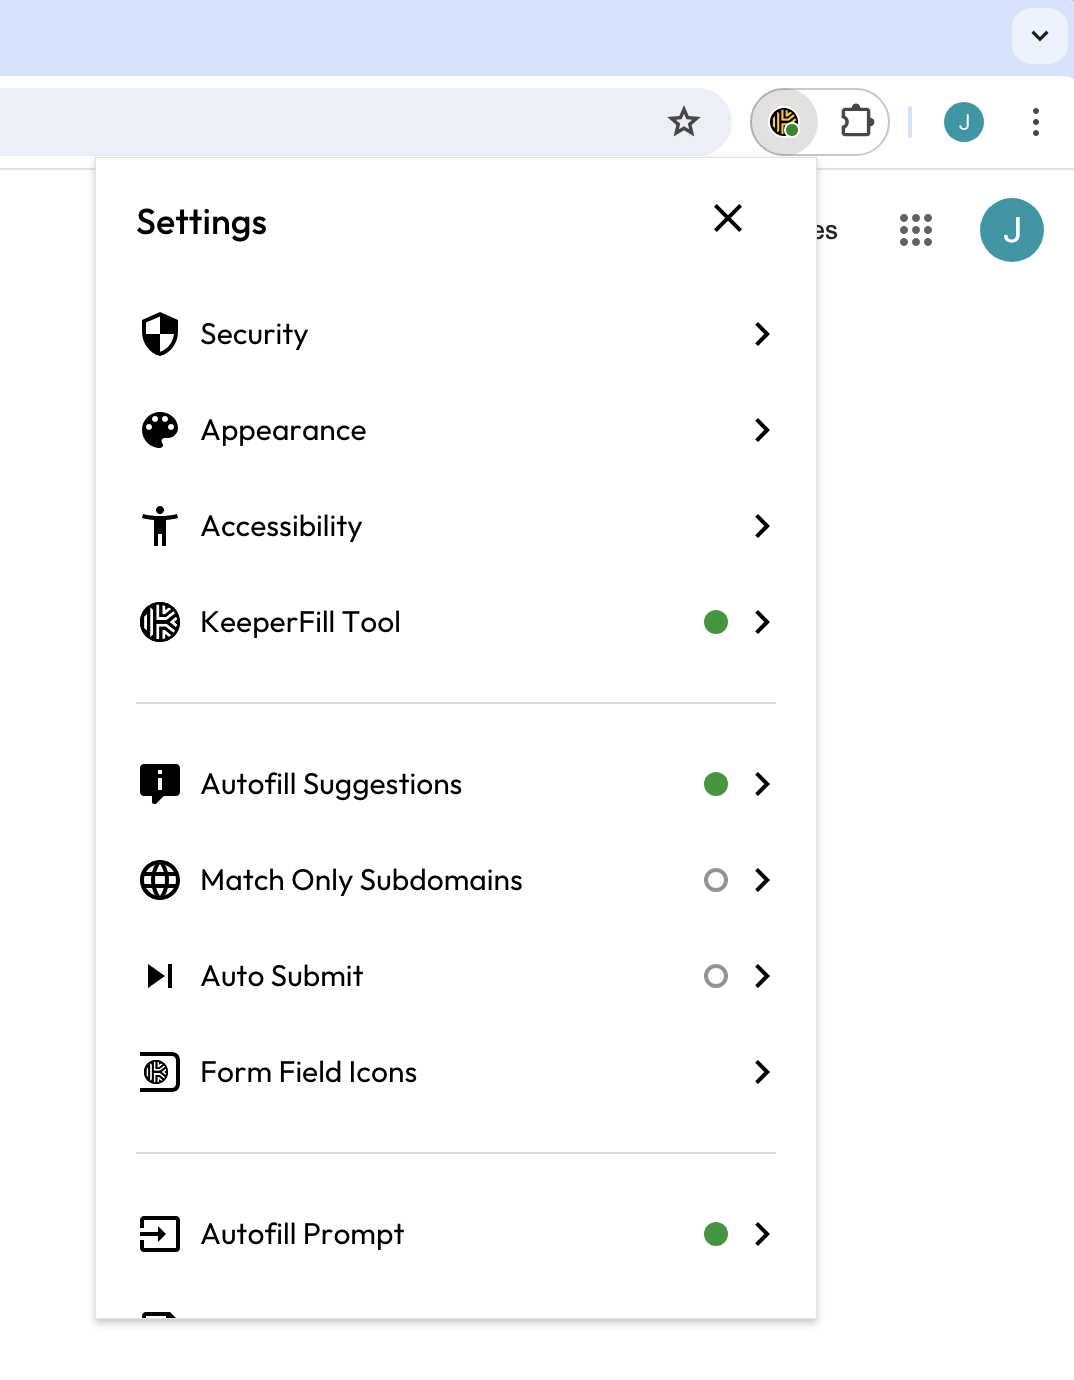Screen dimensions: 1074x1380
Task: Expand the Autofill Prompt chevron arrow
Action: tap(762, 1234)
